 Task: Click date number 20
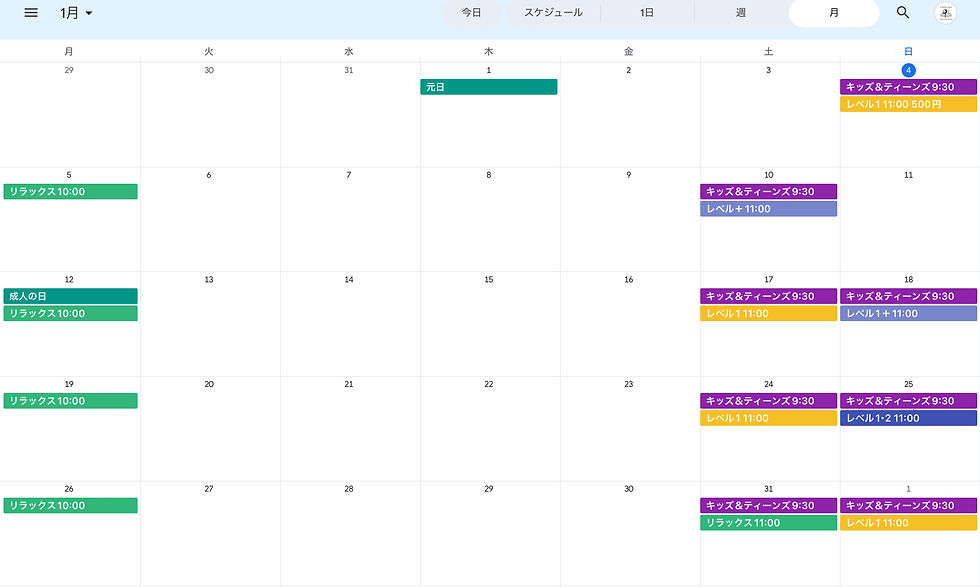pyautogui.click(x=209, y=384)
